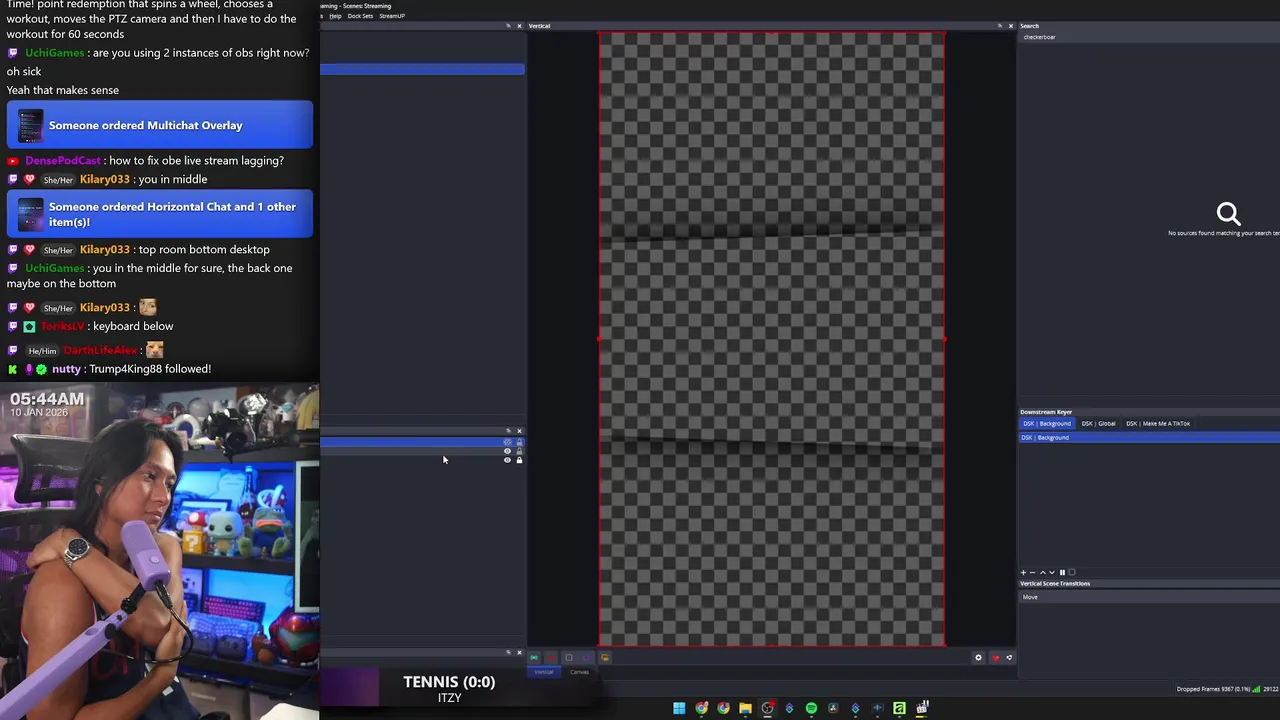
Task: Click 'Someone ordered Multichat Overlay' alert in chat
Action: (x=160, y=125)
